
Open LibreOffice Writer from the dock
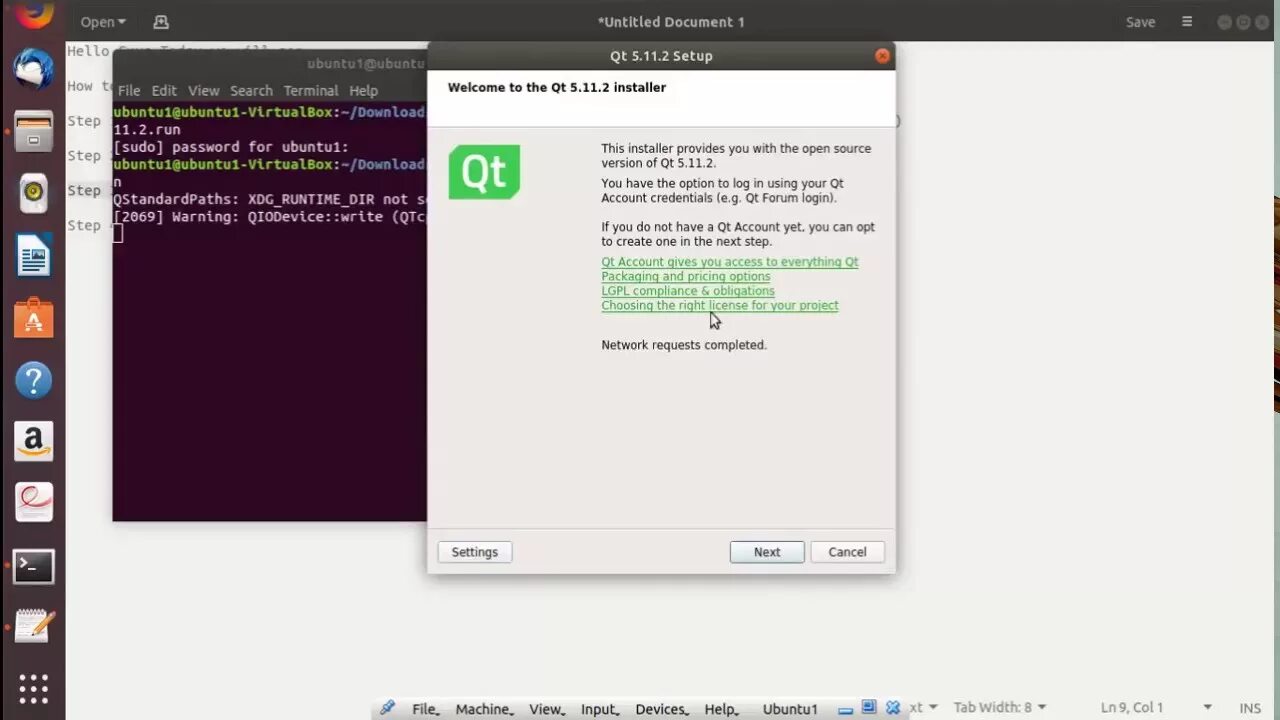(x=33, y=256)
